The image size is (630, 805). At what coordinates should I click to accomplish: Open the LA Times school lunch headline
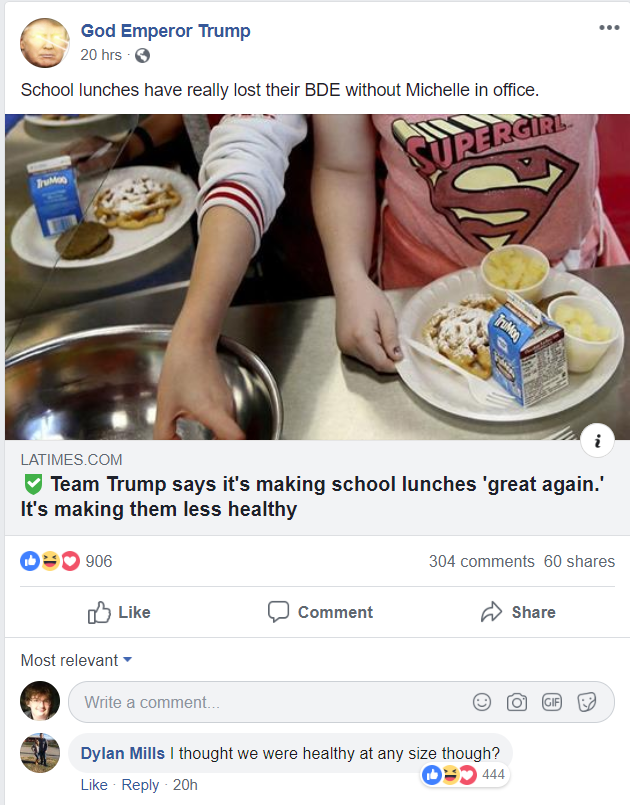[312, 496]
